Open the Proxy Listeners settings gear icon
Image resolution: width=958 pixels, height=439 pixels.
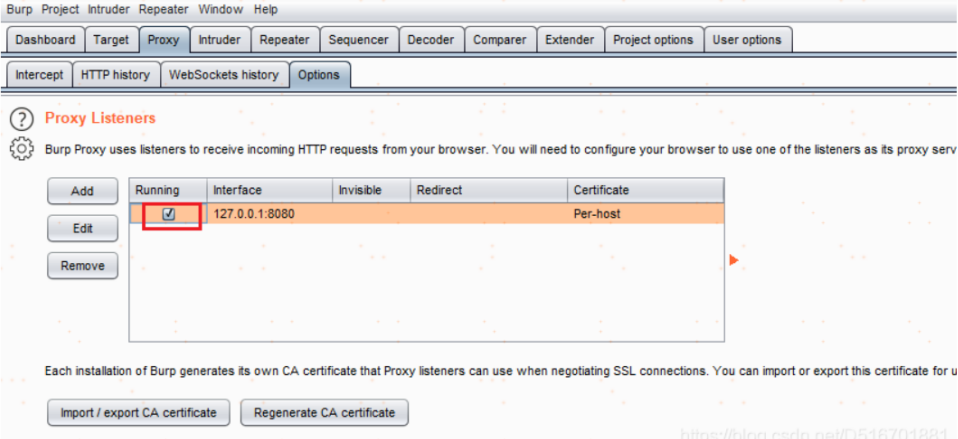[21, 150]
